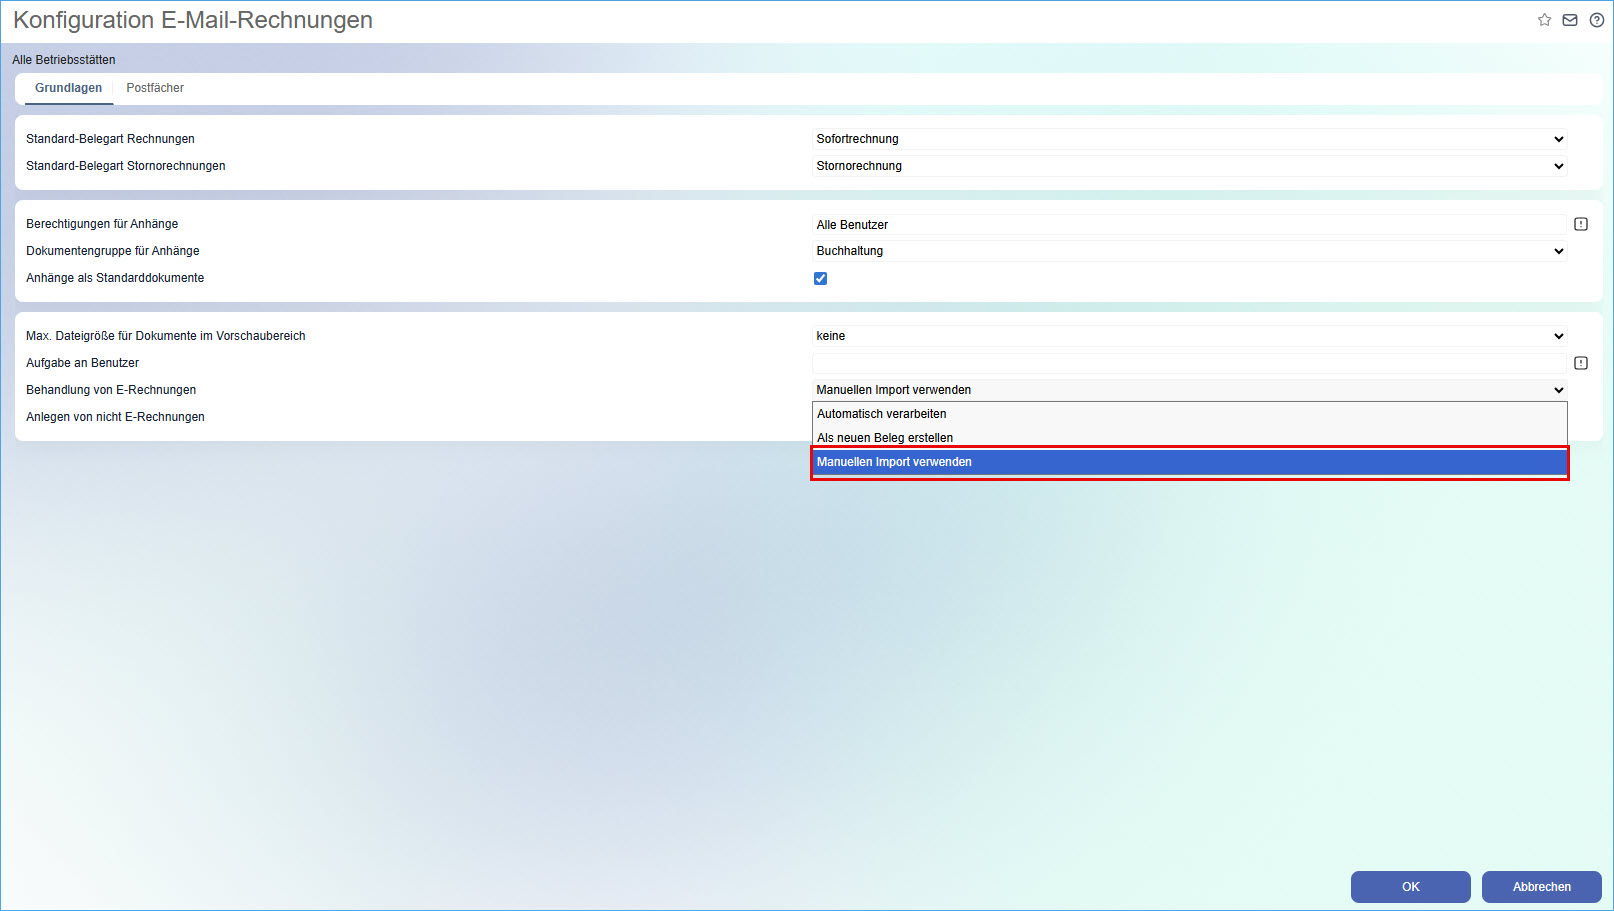Switch to the Grundlagen tab
This screenshot has width=1614, height=911.
point(69,88)
